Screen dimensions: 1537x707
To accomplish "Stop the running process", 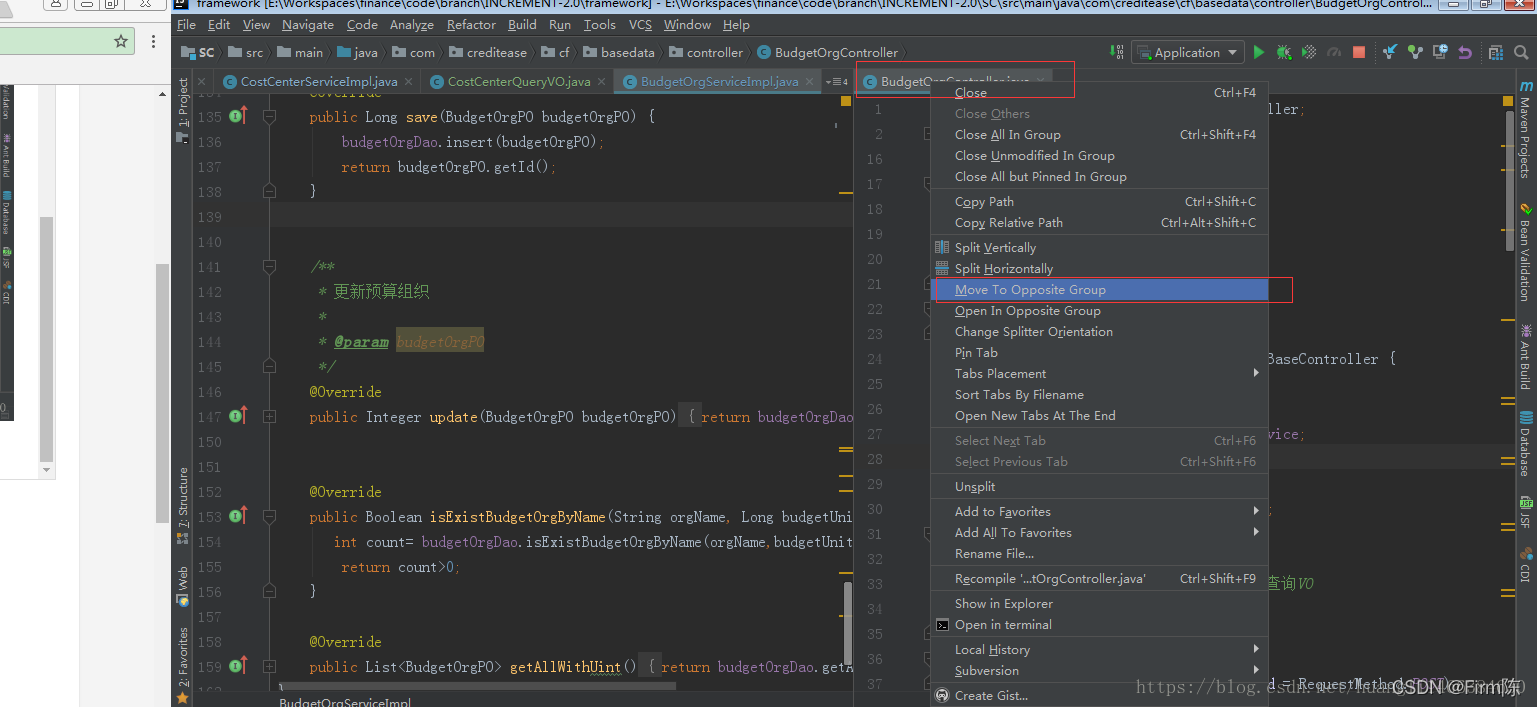I will click(x=1359, y=52).
